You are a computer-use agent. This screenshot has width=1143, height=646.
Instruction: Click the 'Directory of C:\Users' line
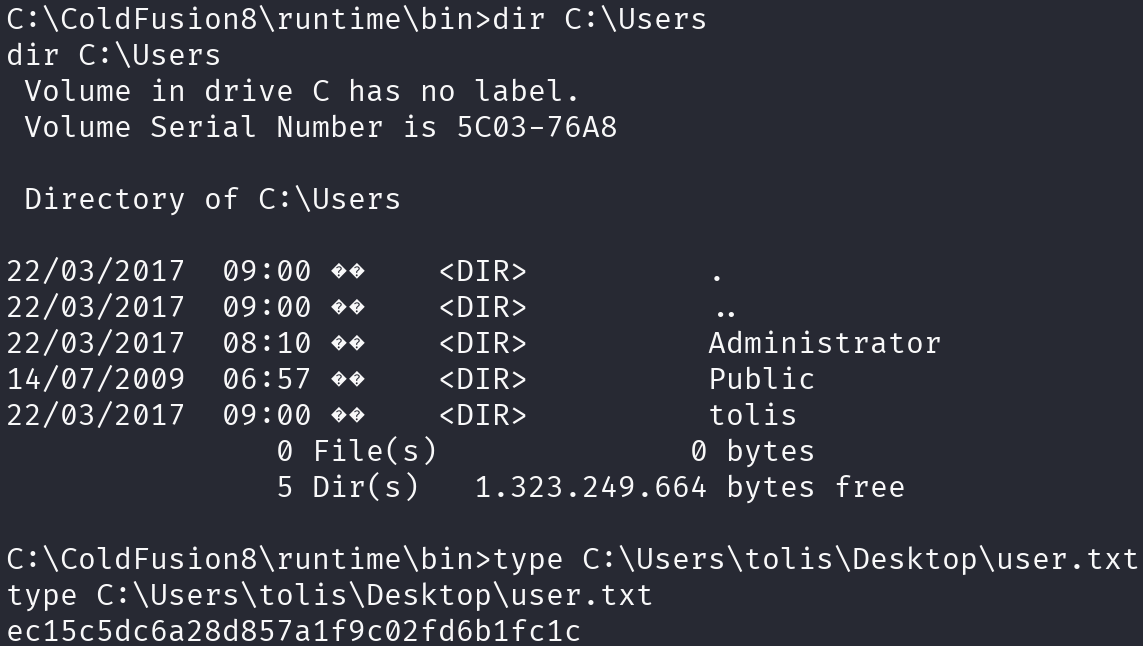(212, 199)
